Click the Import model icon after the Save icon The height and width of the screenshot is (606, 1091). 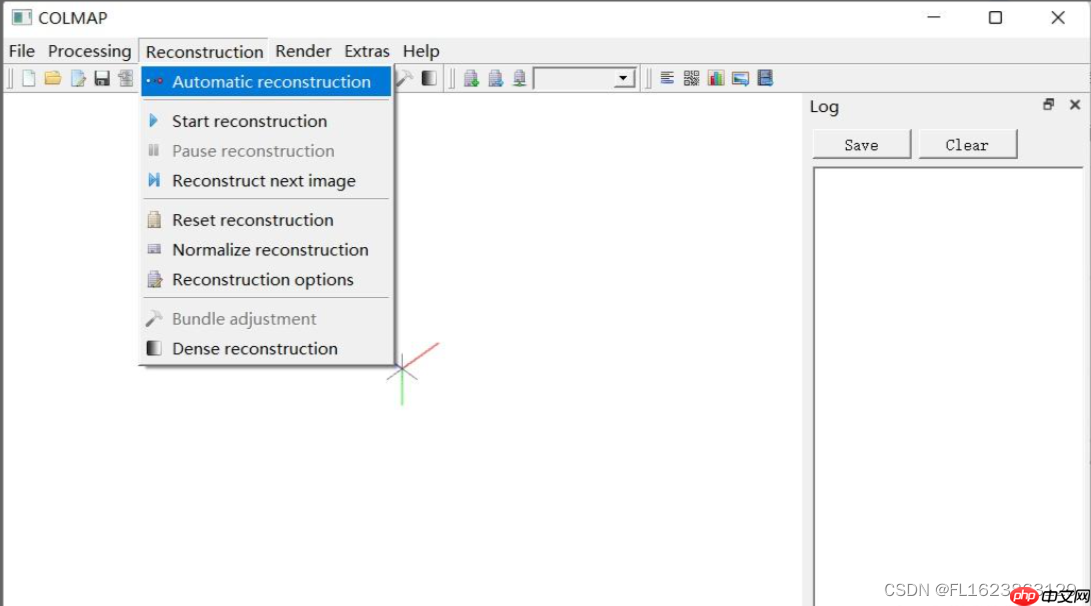coord(126,78)
